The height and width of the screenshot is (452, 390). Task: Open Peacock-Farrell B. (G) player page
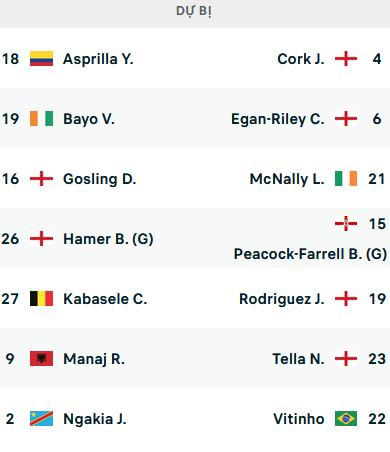310,254
